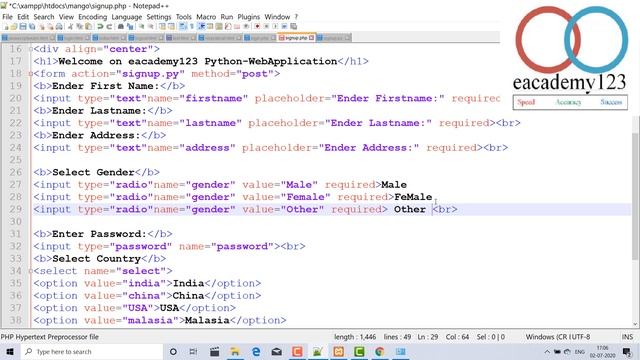The image size is (640, 360).
Task: Toggle synchronize vertical scrolling icon
Action: tap(162, 27)
